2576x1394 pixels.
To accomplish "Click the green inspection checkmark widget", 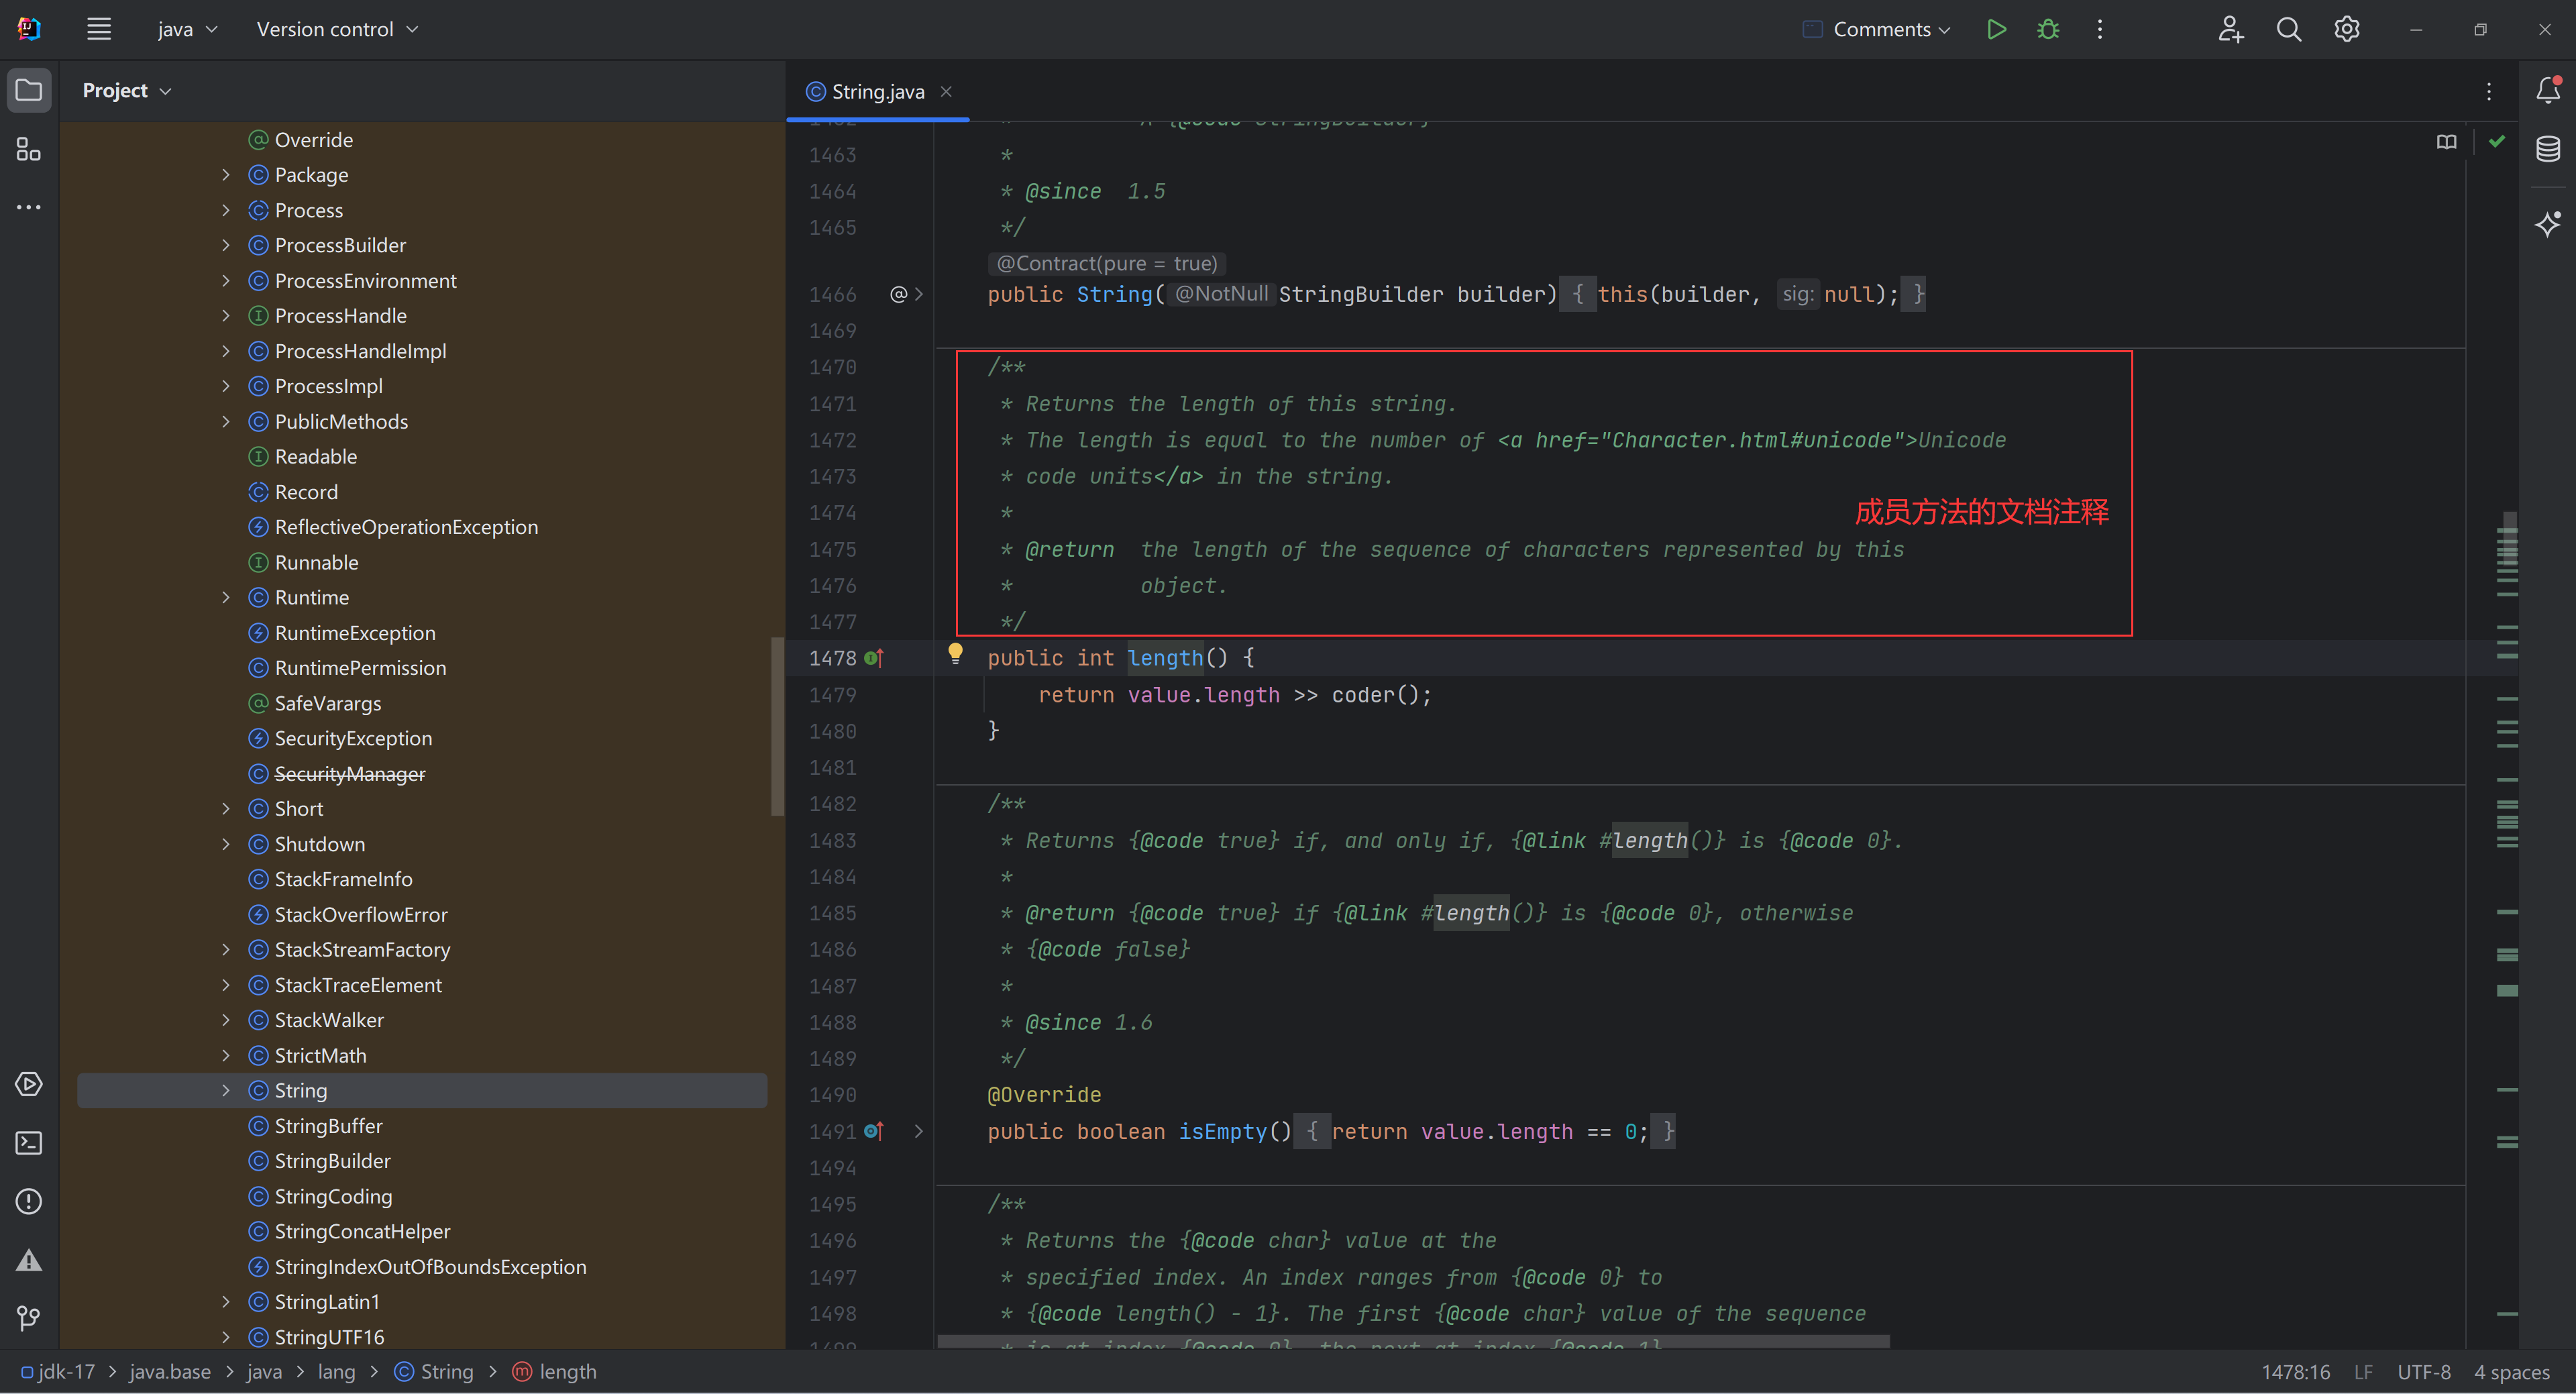I will tap(2497, 141).
